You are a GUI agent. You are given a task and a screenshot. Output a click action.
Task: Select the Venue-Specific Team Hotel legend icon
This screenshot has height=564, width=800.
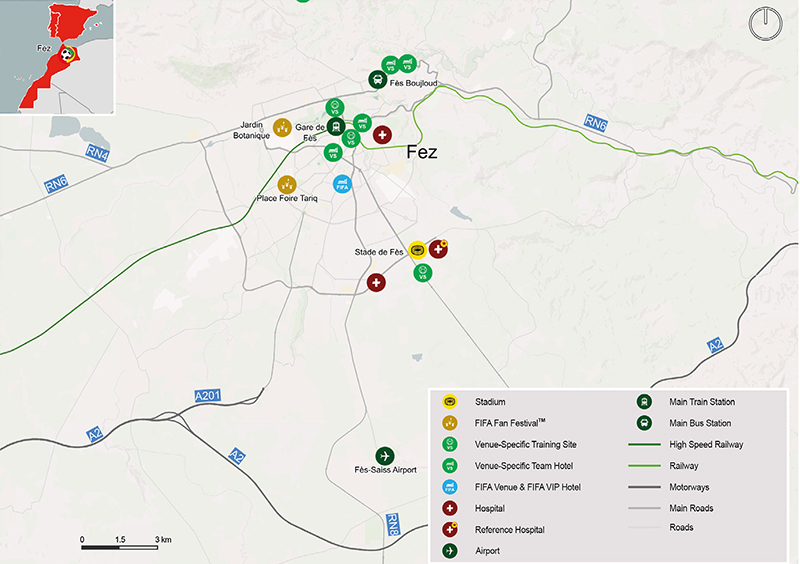[449, 465]
